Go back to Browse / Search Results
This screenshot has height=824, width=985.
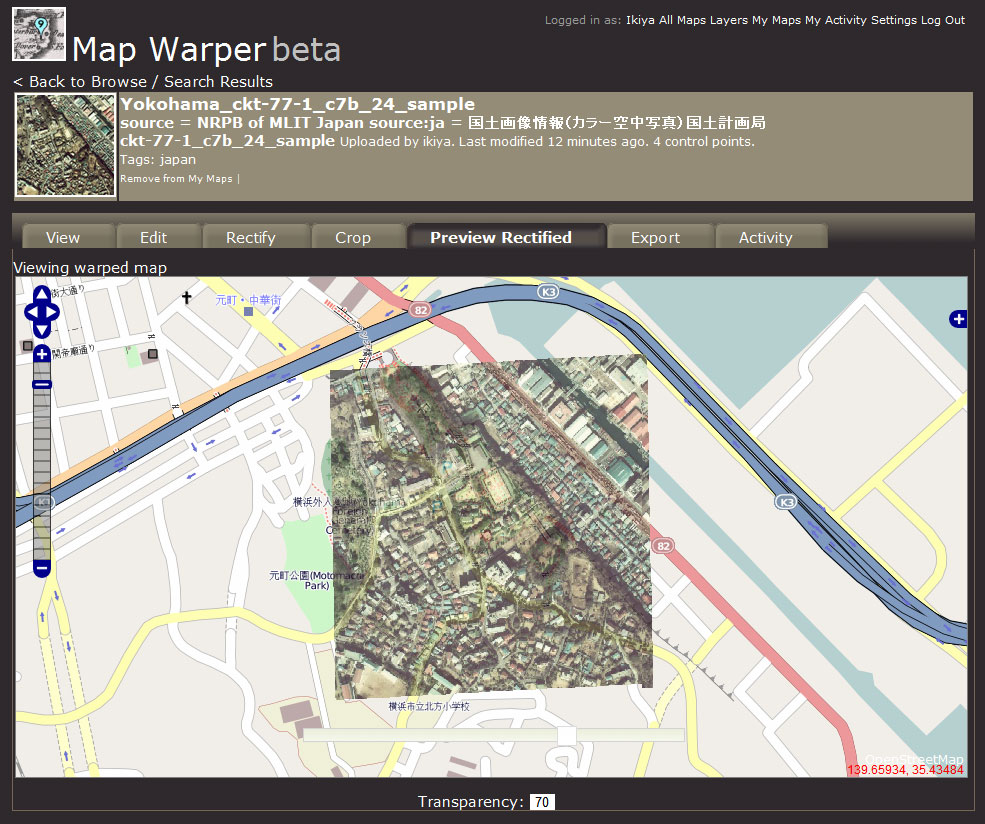tap(143, 82)
